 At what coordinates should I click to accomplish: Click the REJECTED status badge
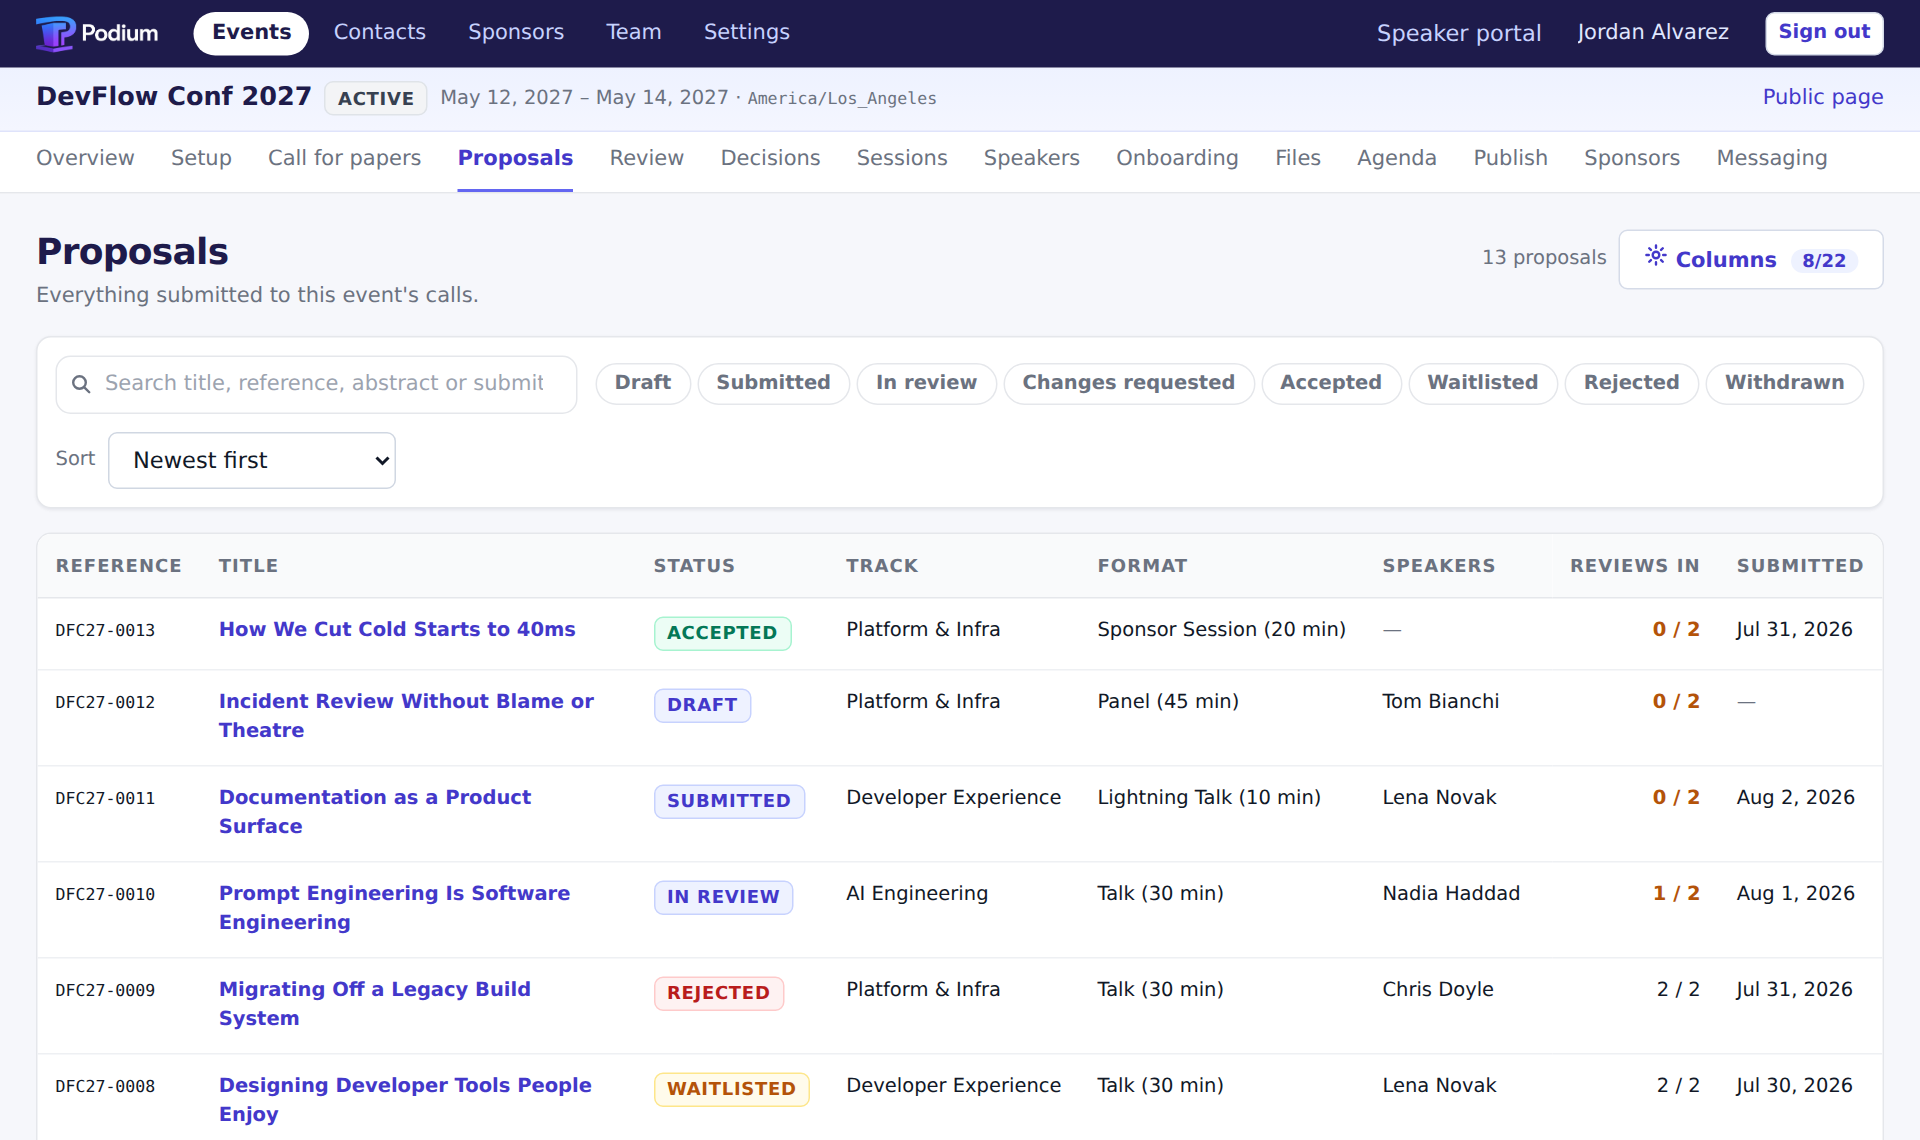pos(718,993)
